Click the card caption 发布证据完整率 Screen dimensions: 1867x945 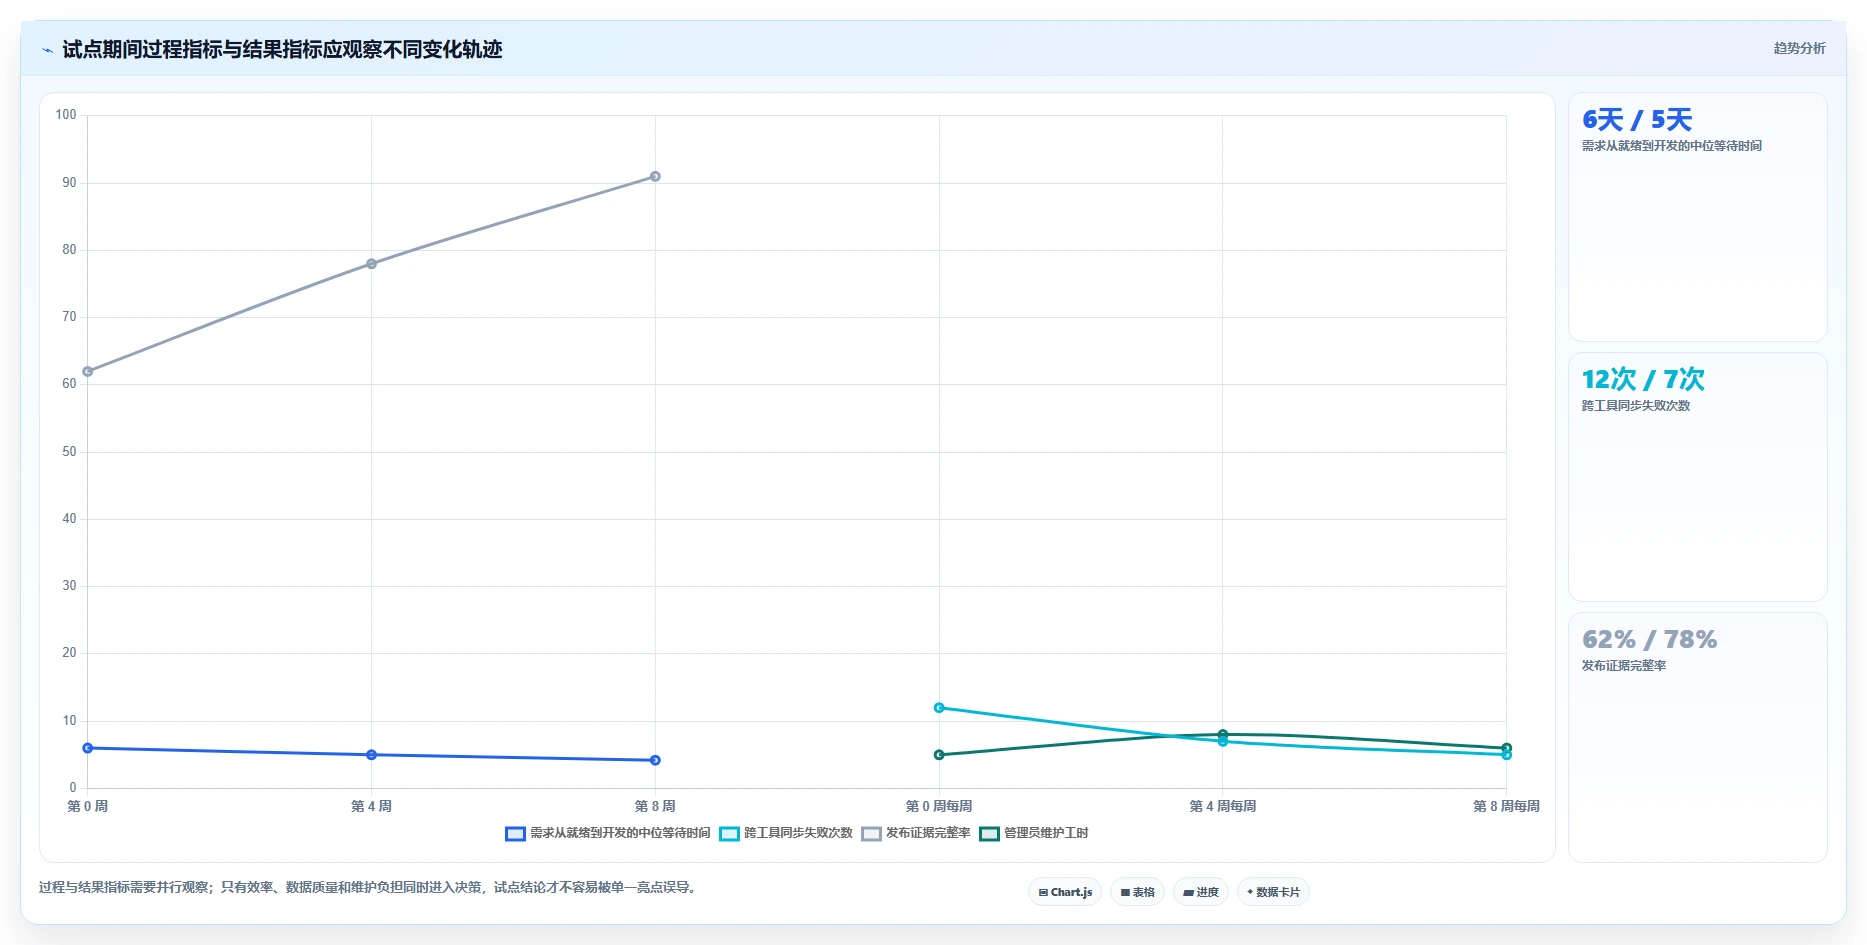[1623, 666]
